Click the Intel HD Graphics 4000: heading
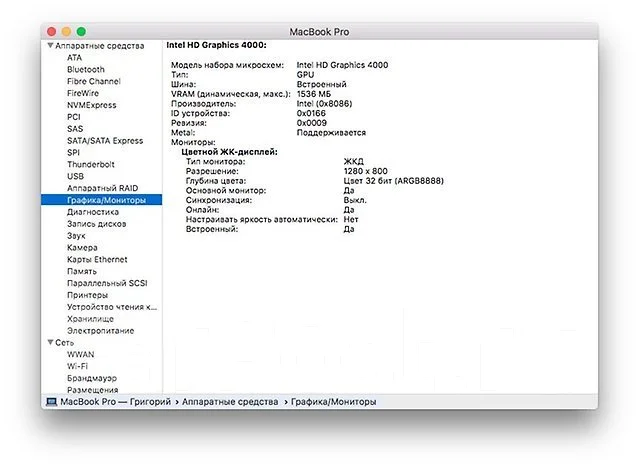This screenshot has height=469, width=640. coord(216,45)
